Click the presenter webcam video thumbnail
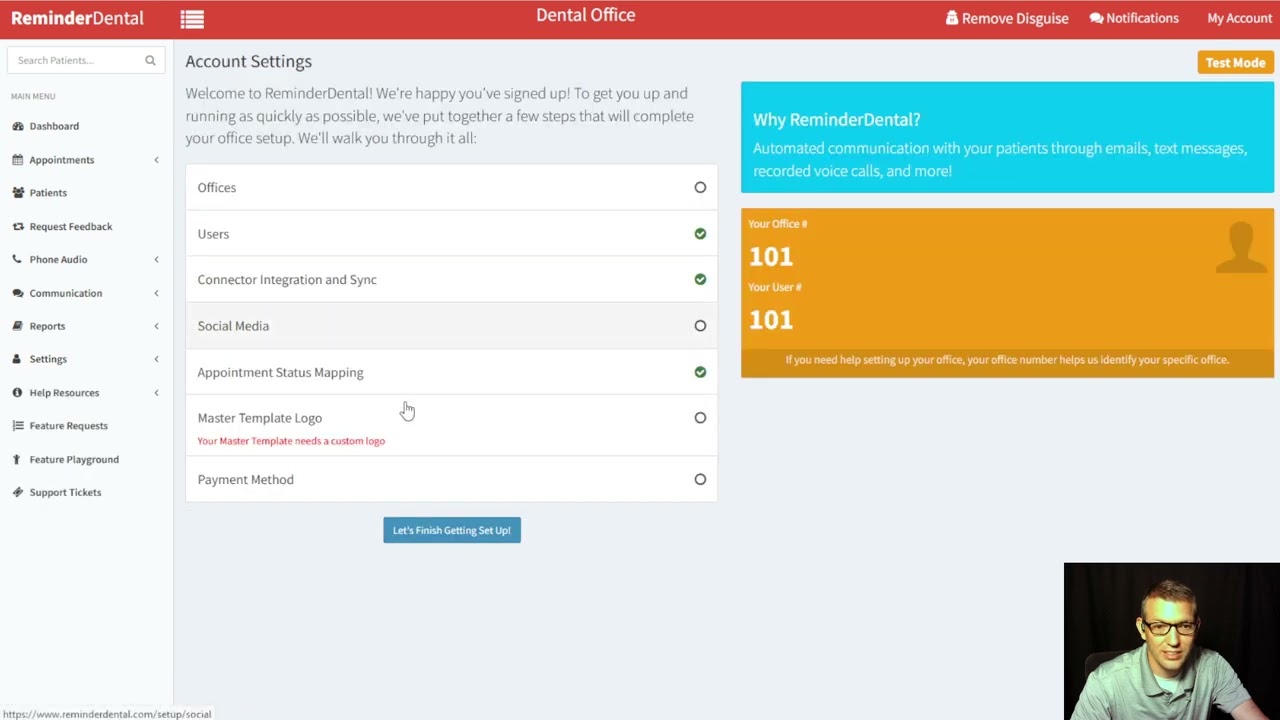Screen dimensions: 1280x720 (1172, 641)
